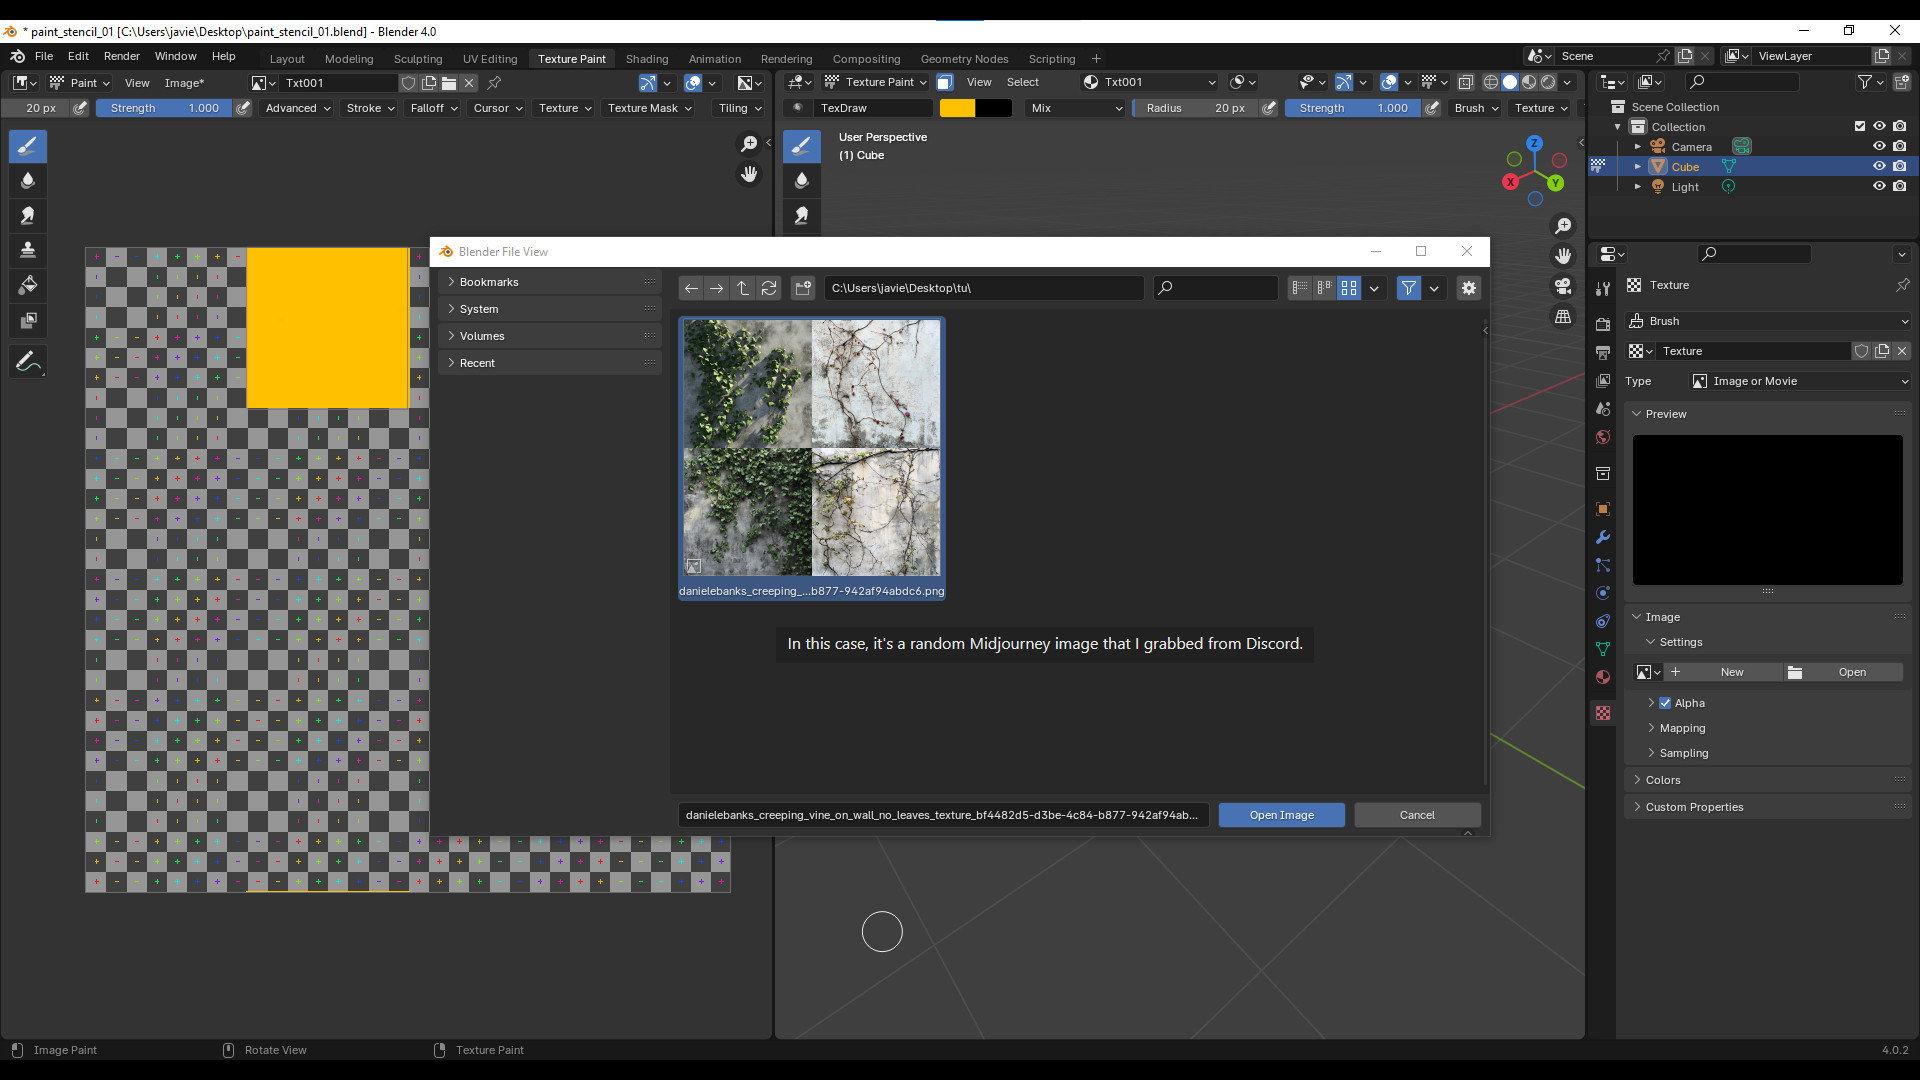The height and width of the screenshot is (1080, 1920).
Task: Click the Open image button in properties
Action: click(x=1843, y=672)
